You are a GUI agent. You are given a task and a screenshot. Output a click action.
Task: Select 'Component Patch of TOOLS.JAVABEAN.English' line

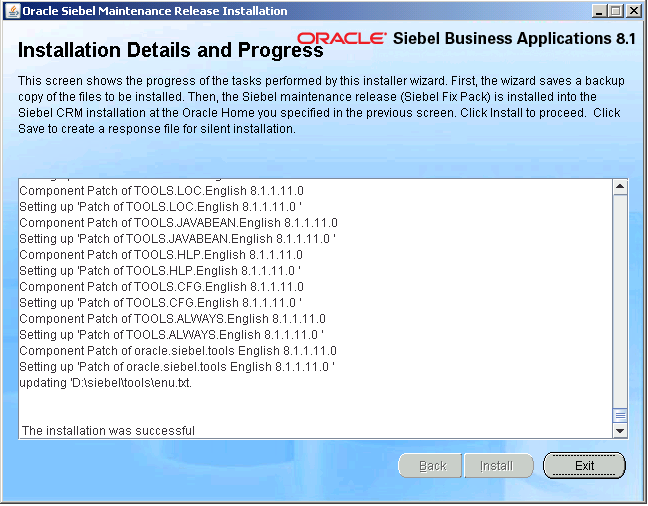tap(179, 222)
